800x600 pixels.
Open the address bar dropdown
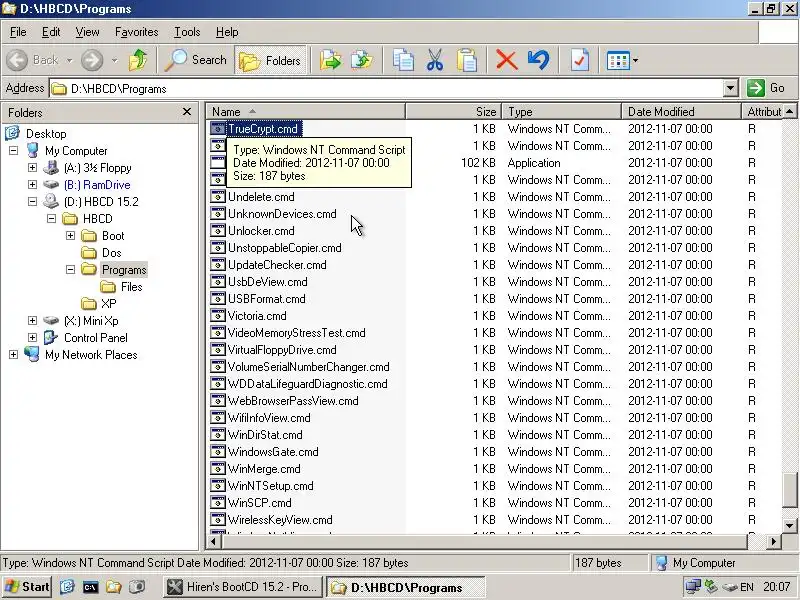click(731, 88)
